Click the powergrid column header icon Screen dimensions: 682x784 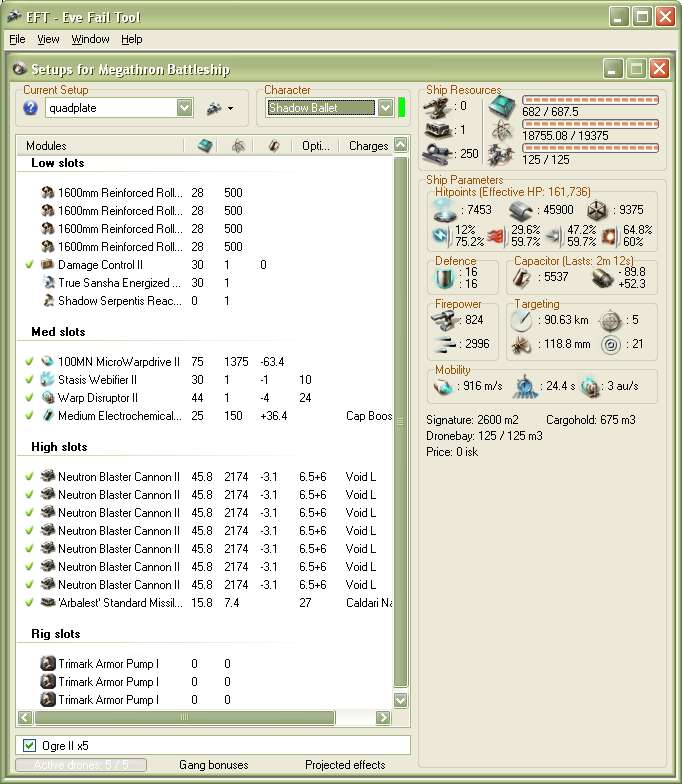coord(238,146)
